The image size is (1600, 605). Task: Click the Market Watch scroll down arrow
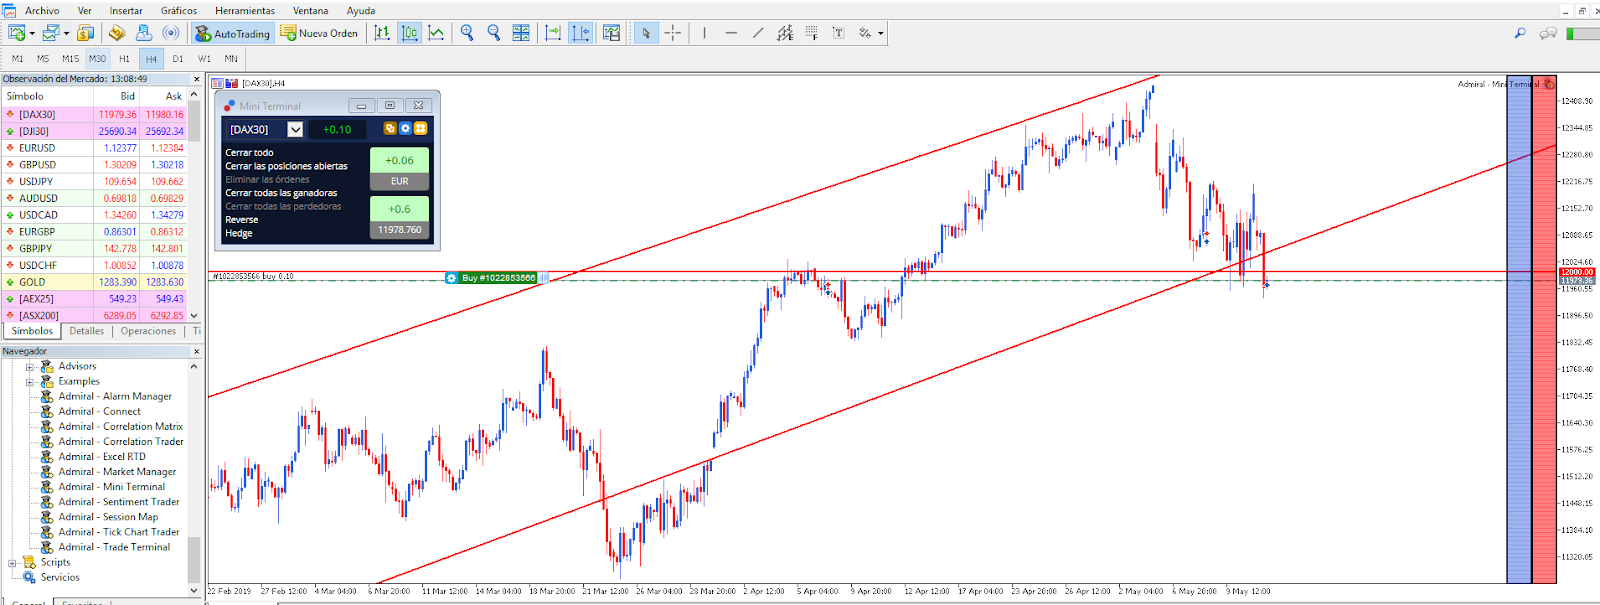click(x=194, y=316)
